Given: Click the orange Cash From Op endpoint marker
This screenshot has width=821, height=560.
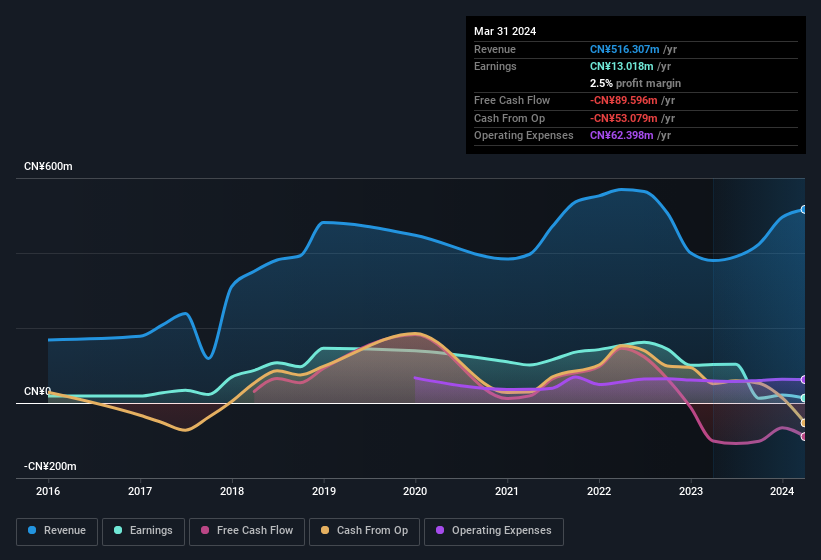Looking at the screenshot, I should click(x=804, y=423).
